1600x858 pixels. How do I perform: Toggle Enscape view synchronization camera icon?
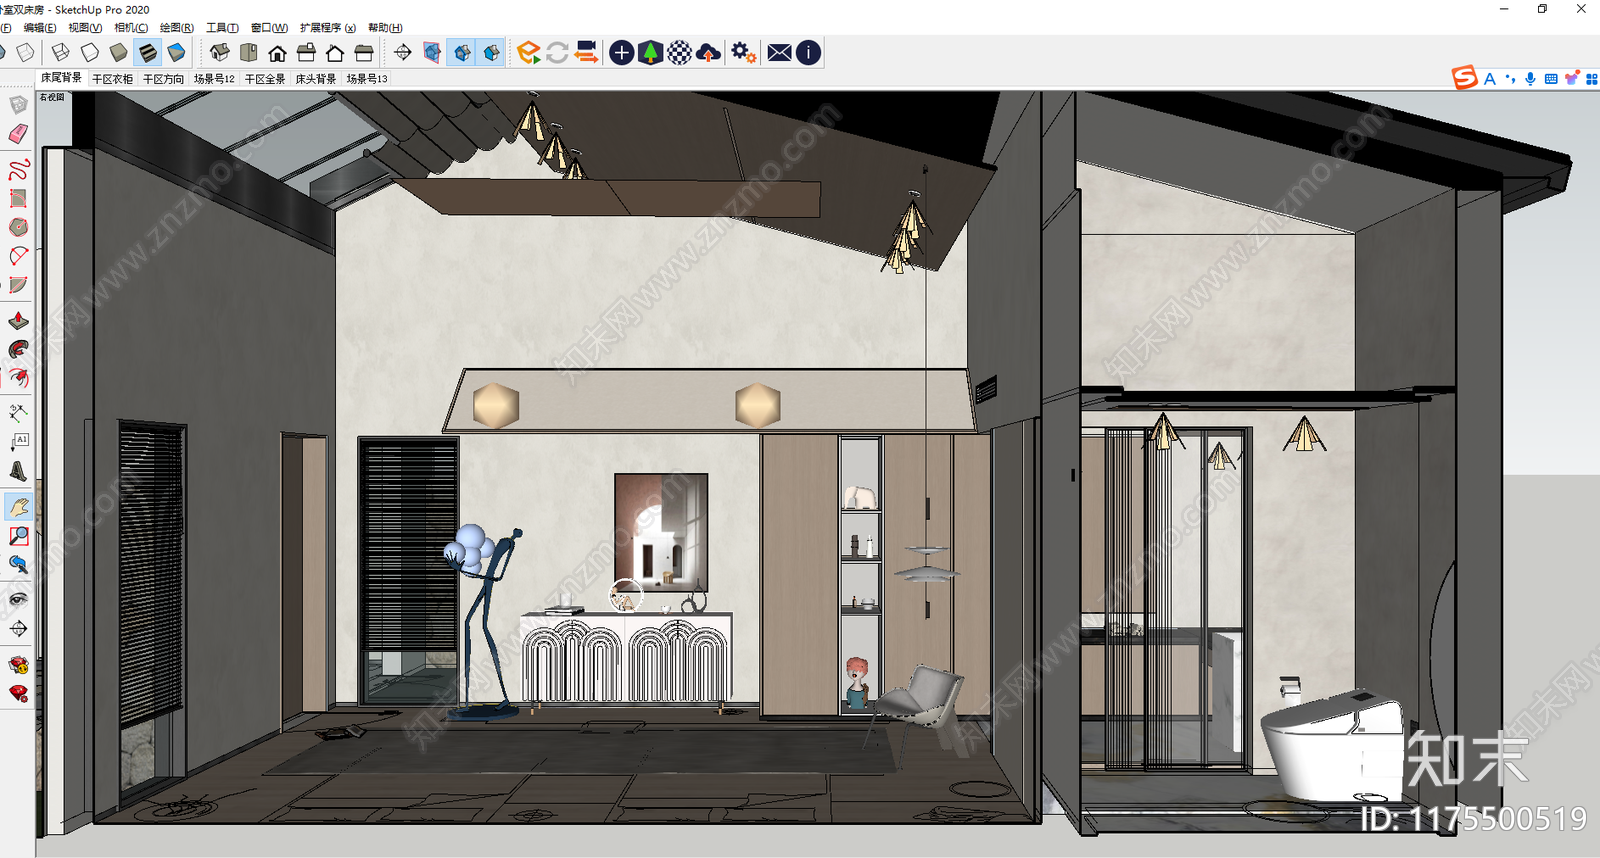(x=587, y=52)
